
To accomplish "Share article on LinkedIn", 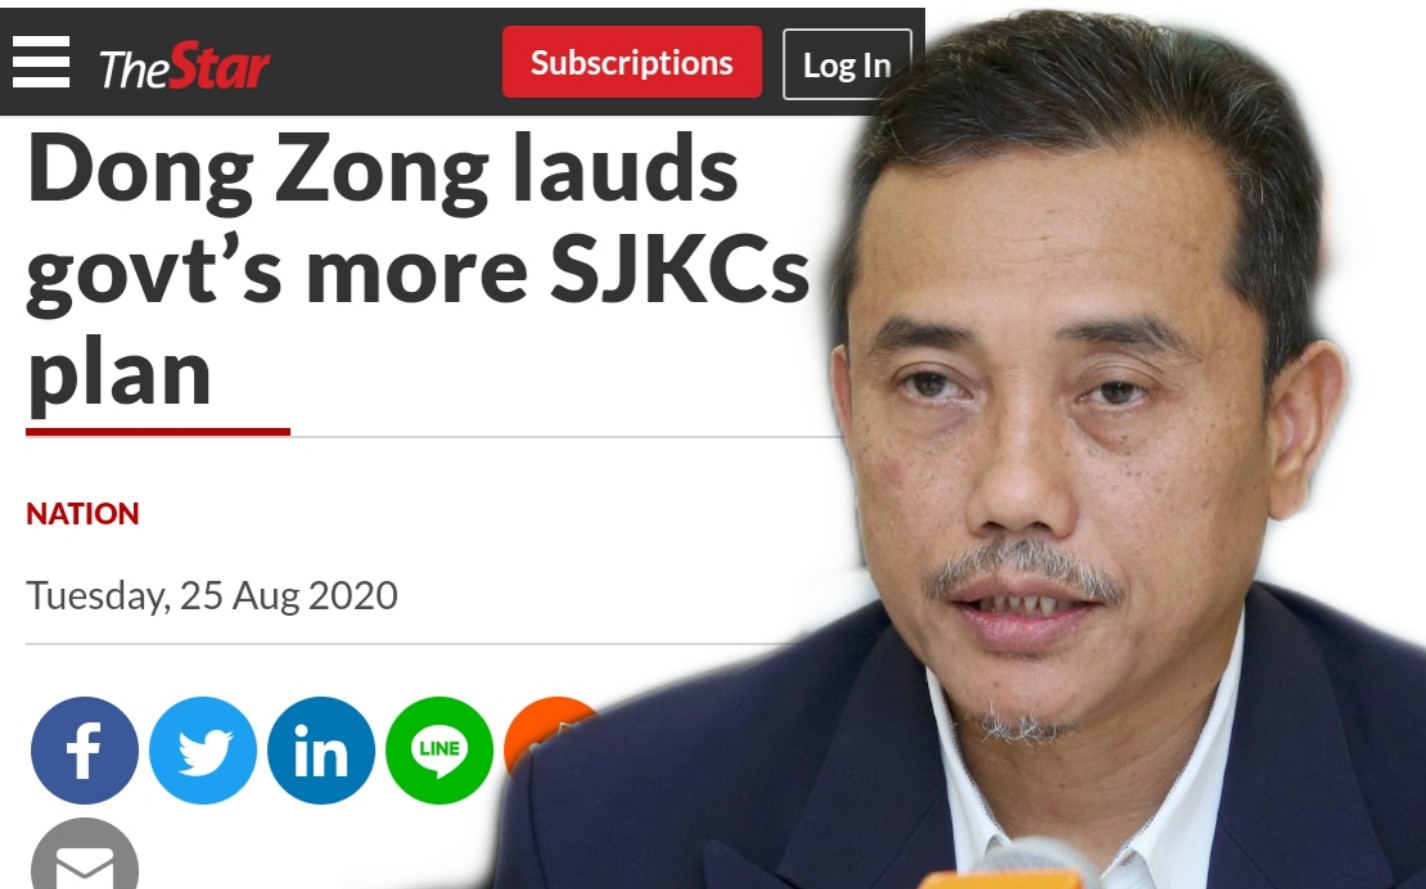I will [321, 750].
